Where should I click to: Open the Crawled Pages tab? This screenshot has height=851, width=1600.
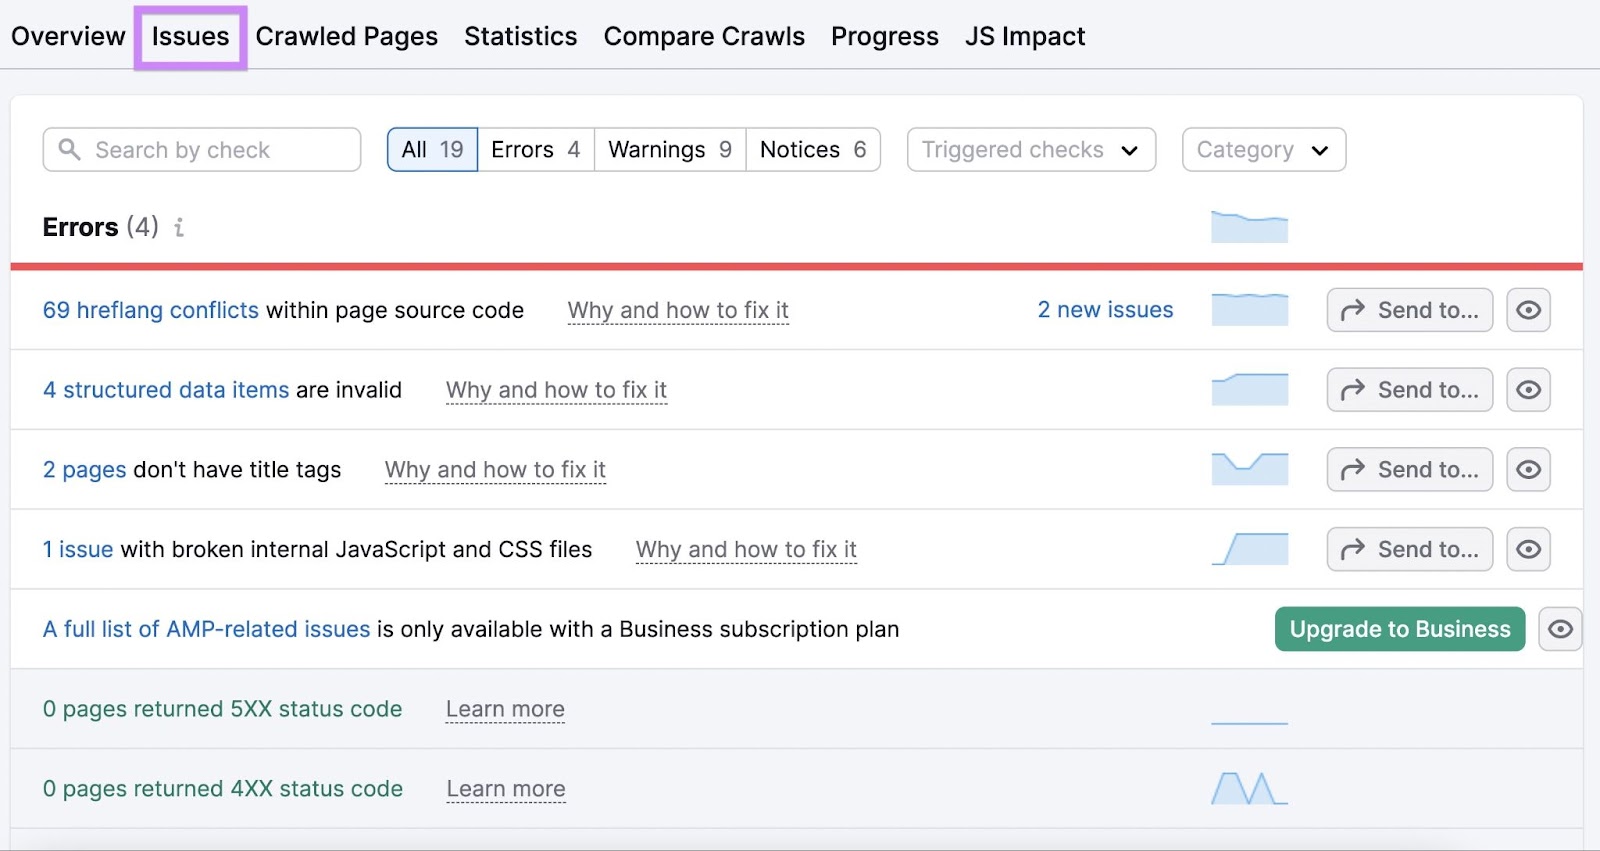pos(346,36)
